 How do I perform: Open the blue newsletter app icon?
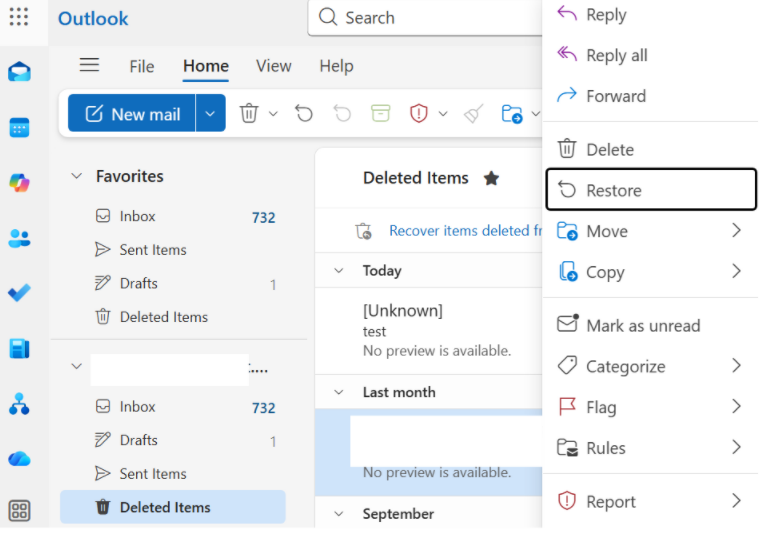(19, 348)
